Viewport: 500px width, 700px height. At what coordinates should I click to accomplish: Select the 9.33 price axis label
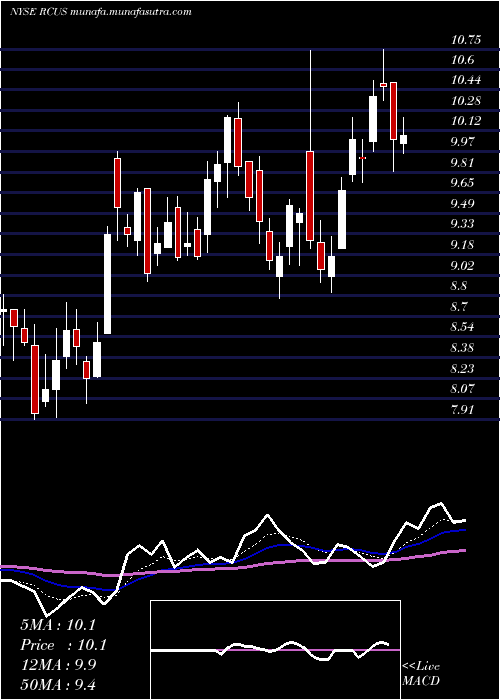tap(462, 224)
